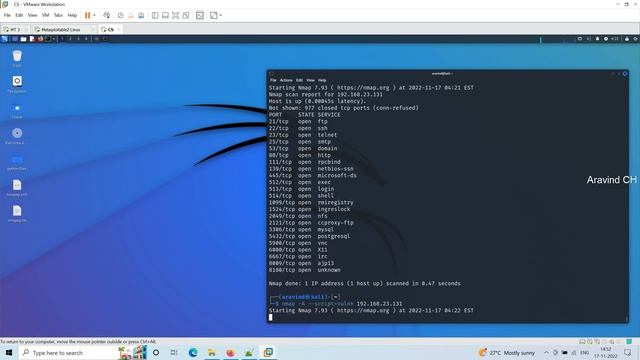Open the Windows notification center icon

628,352
